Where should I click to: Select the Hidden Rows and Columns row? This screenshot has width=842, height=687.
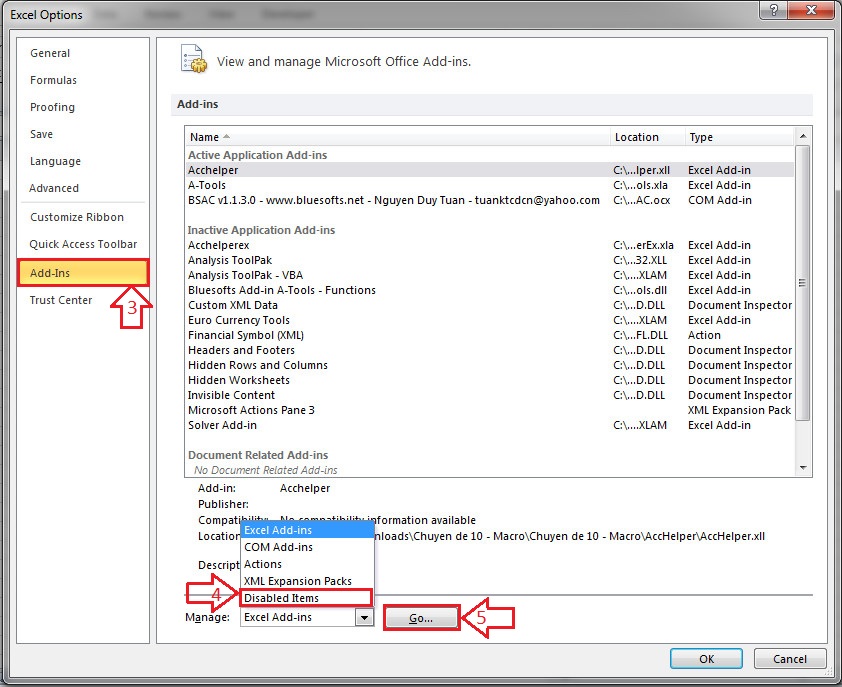coord(490,366)
